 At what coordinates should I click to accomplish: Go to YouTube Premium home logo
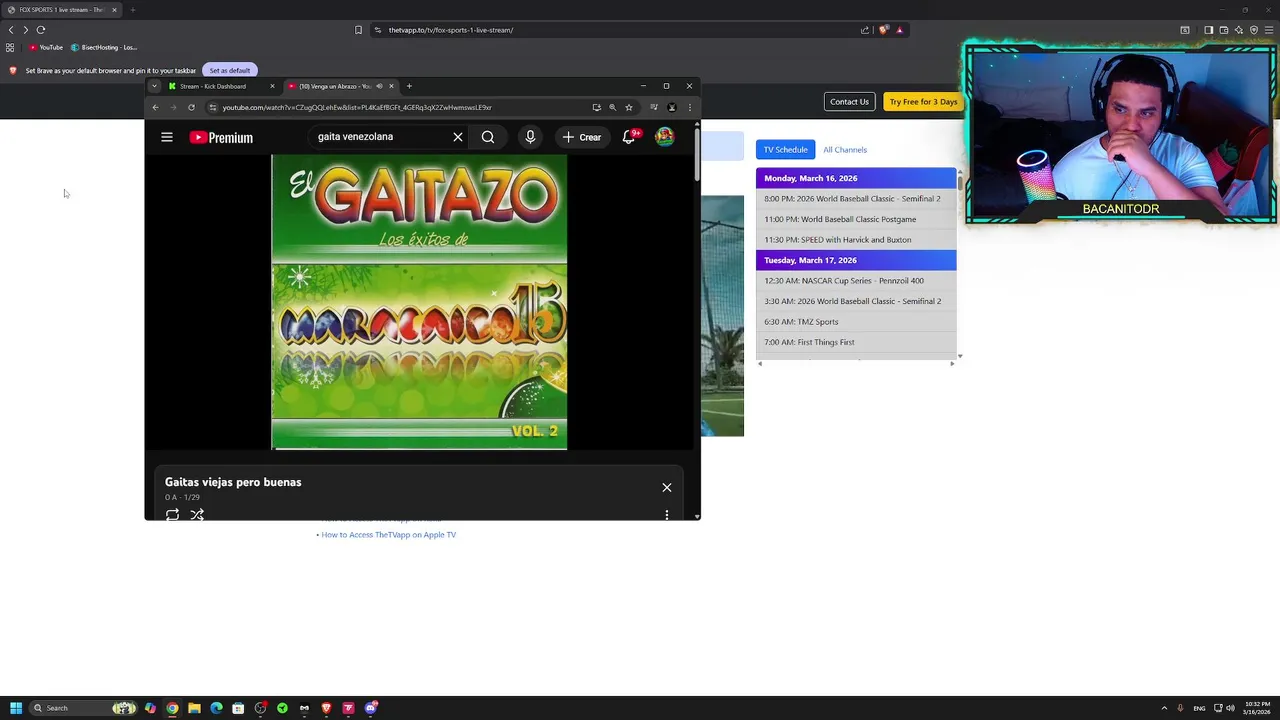[221, 137]
